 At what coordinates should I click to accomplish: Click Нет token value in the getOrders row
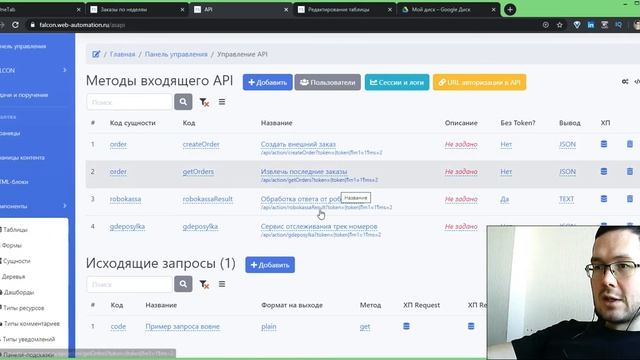[506, 171]
